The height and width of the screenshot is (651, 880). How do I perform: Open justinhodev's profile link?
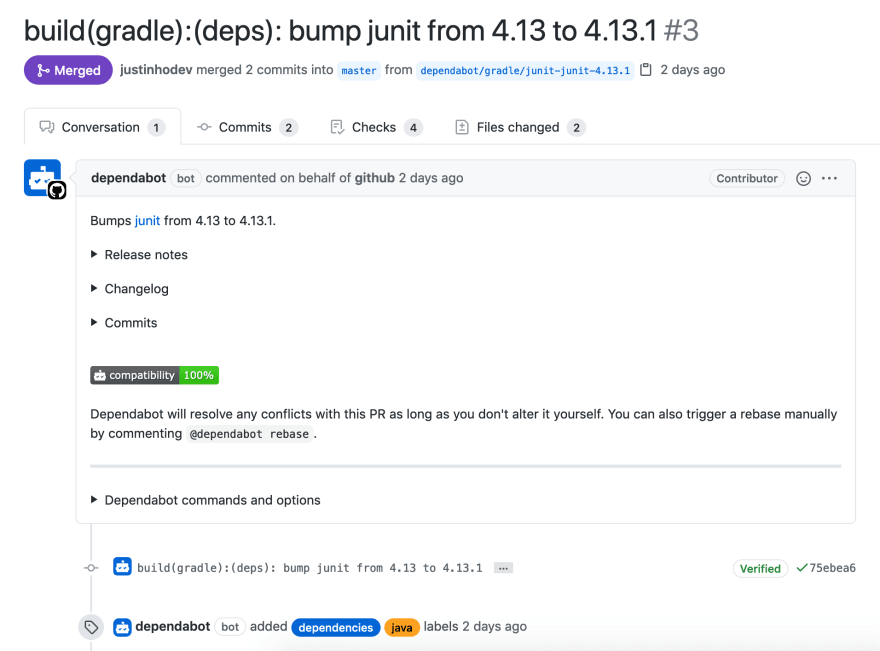(x=156, y=70)
